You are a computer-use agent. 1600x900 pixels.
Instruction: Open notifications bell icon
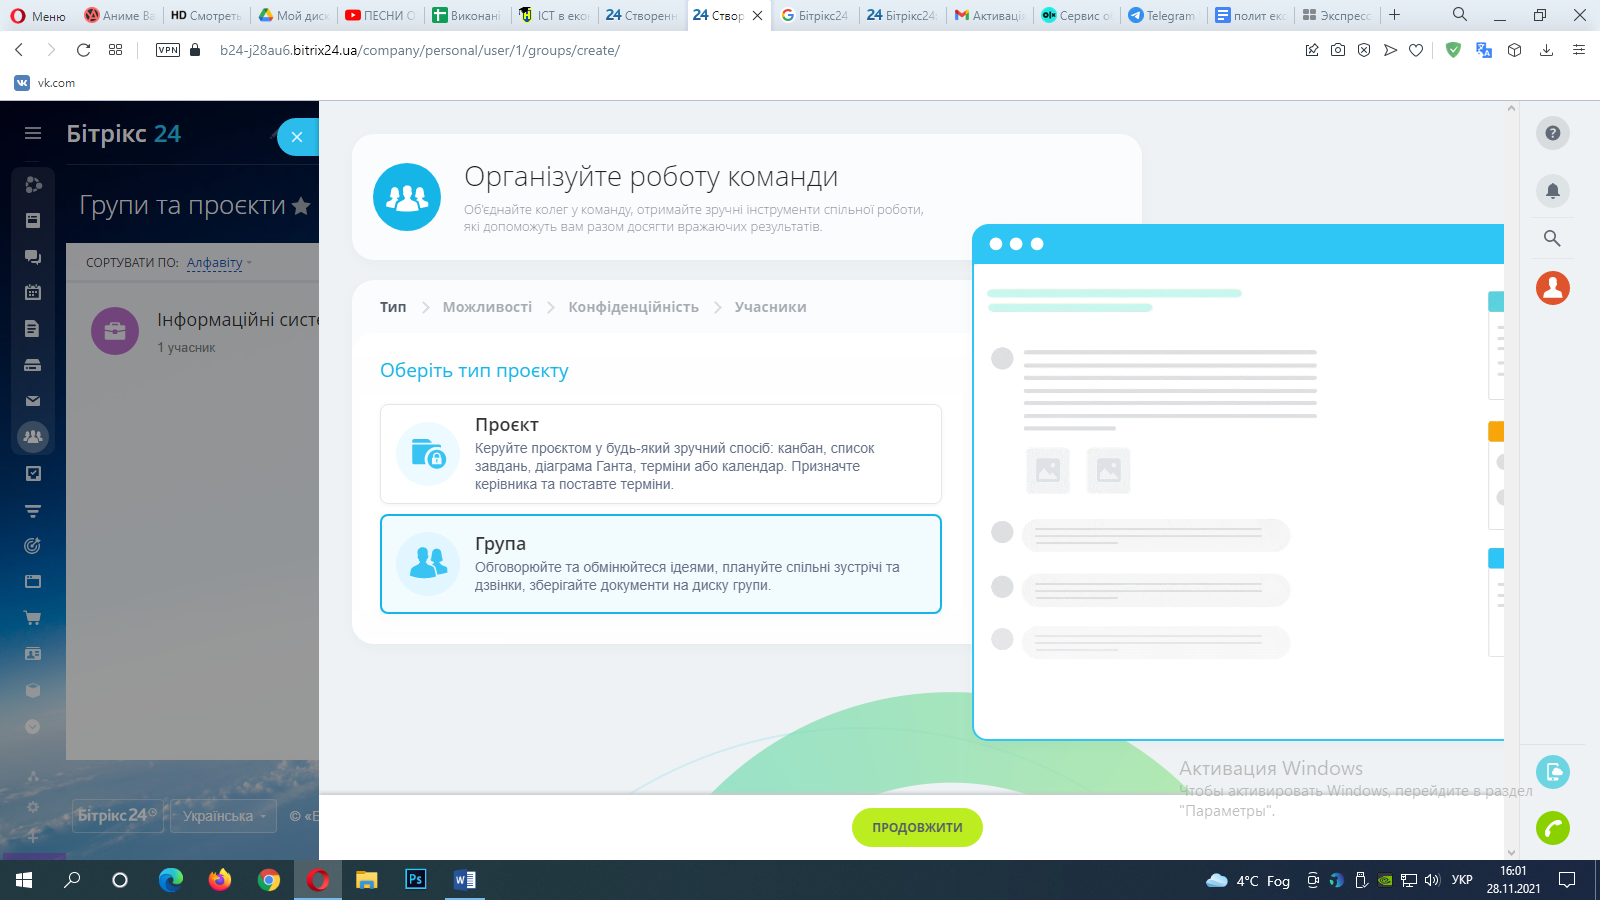click(1552, 190)
